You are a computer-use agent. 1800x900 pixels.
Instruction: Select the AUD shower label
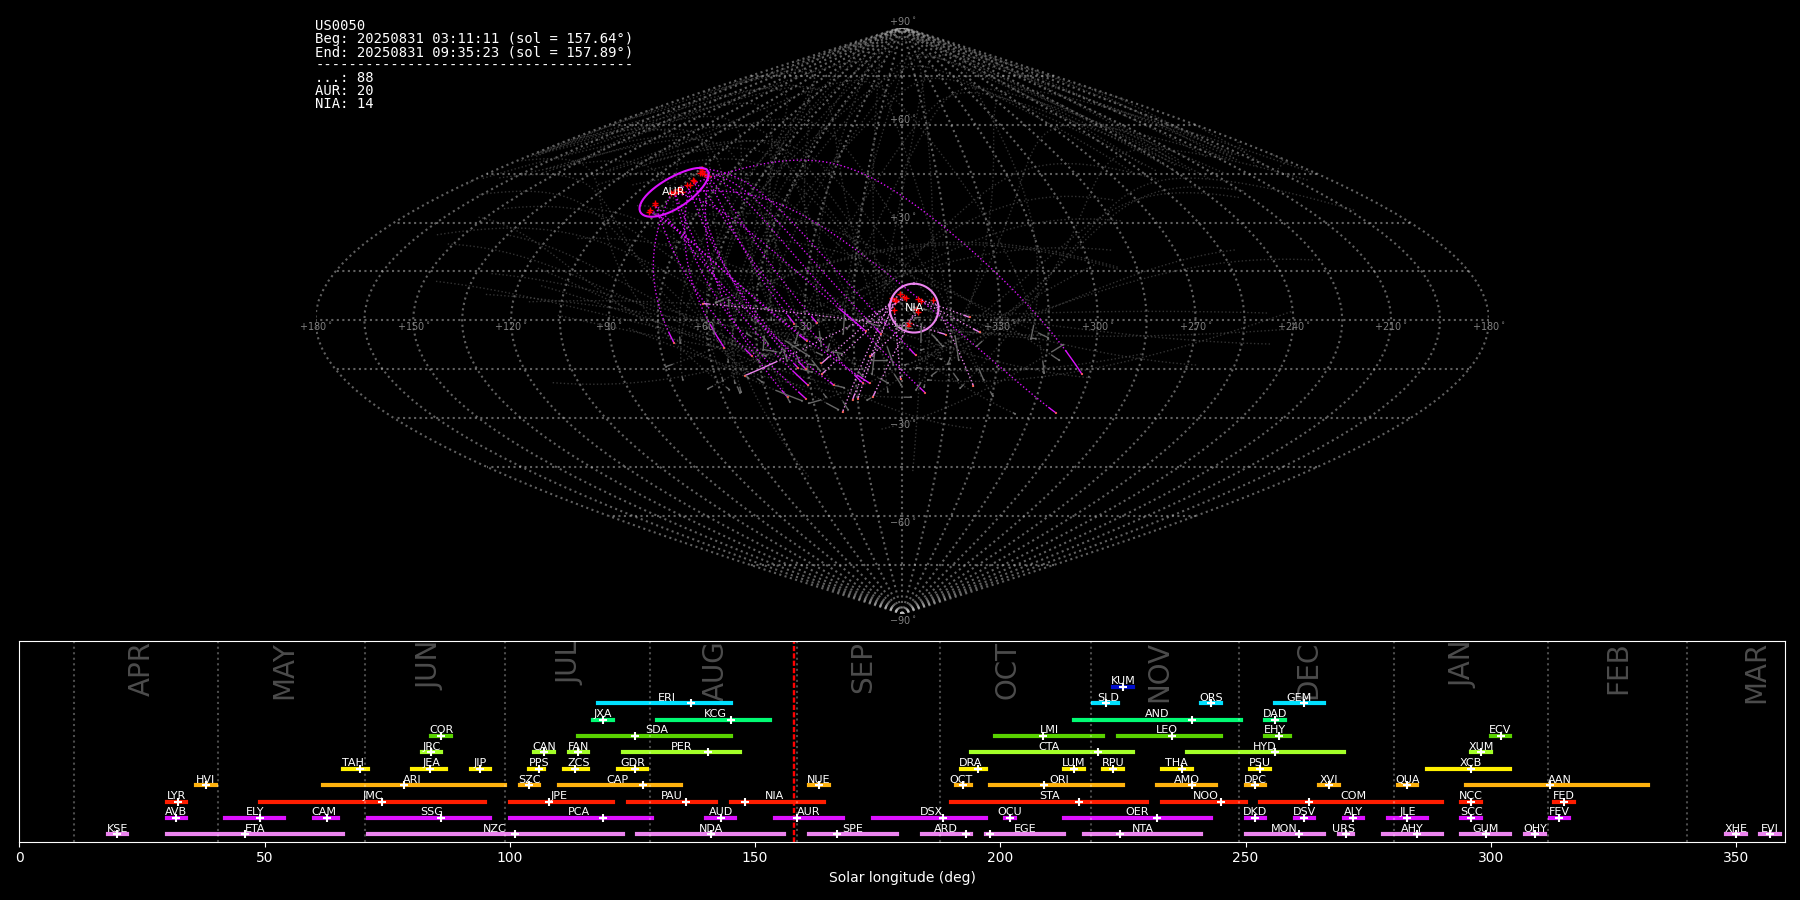[721, 812]
